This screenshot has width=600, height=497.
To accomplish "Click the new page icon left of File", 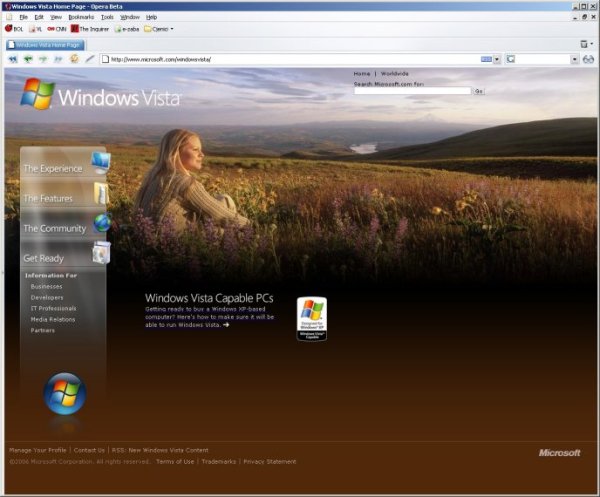I will [x=10, y=17].
